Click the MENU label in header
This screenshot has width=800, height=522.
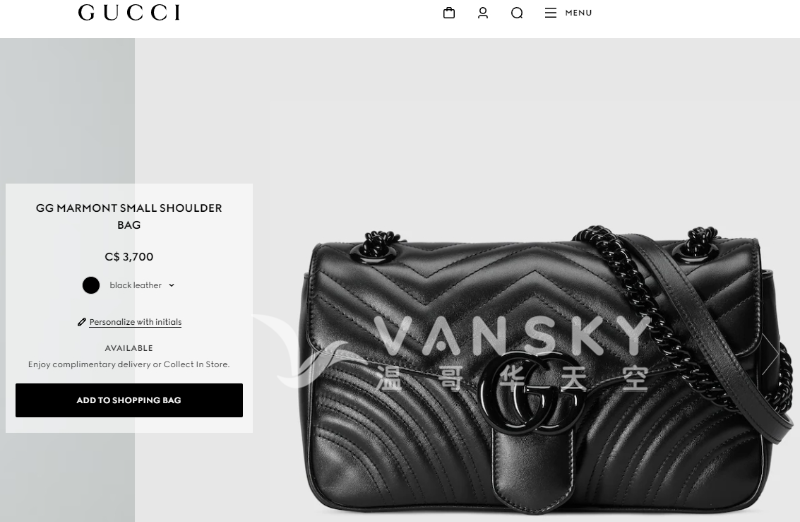[579, 13]
